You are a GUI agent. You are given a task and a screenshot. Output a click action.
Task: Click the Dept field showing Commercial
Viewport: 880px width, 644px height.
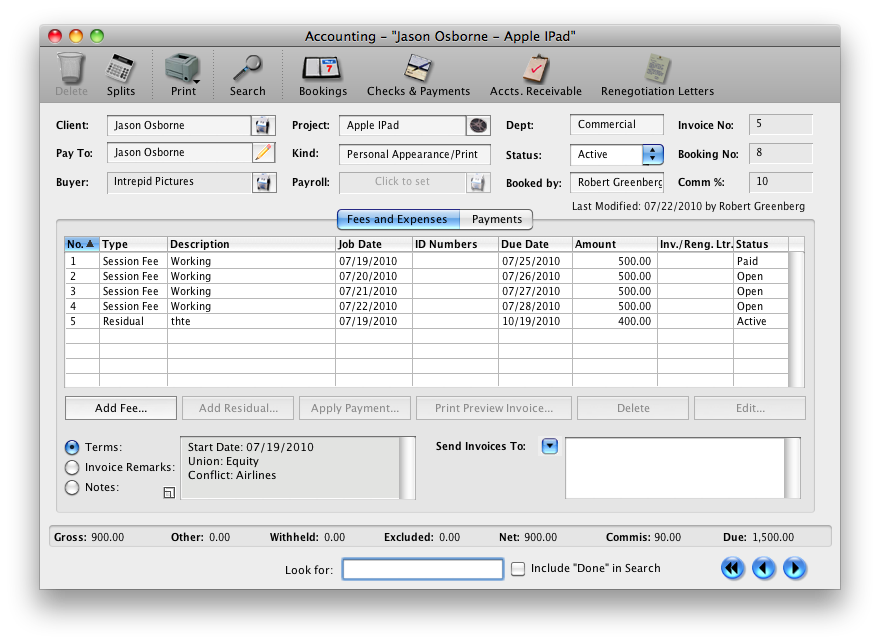pyautogui.click(x=617, y=125)
